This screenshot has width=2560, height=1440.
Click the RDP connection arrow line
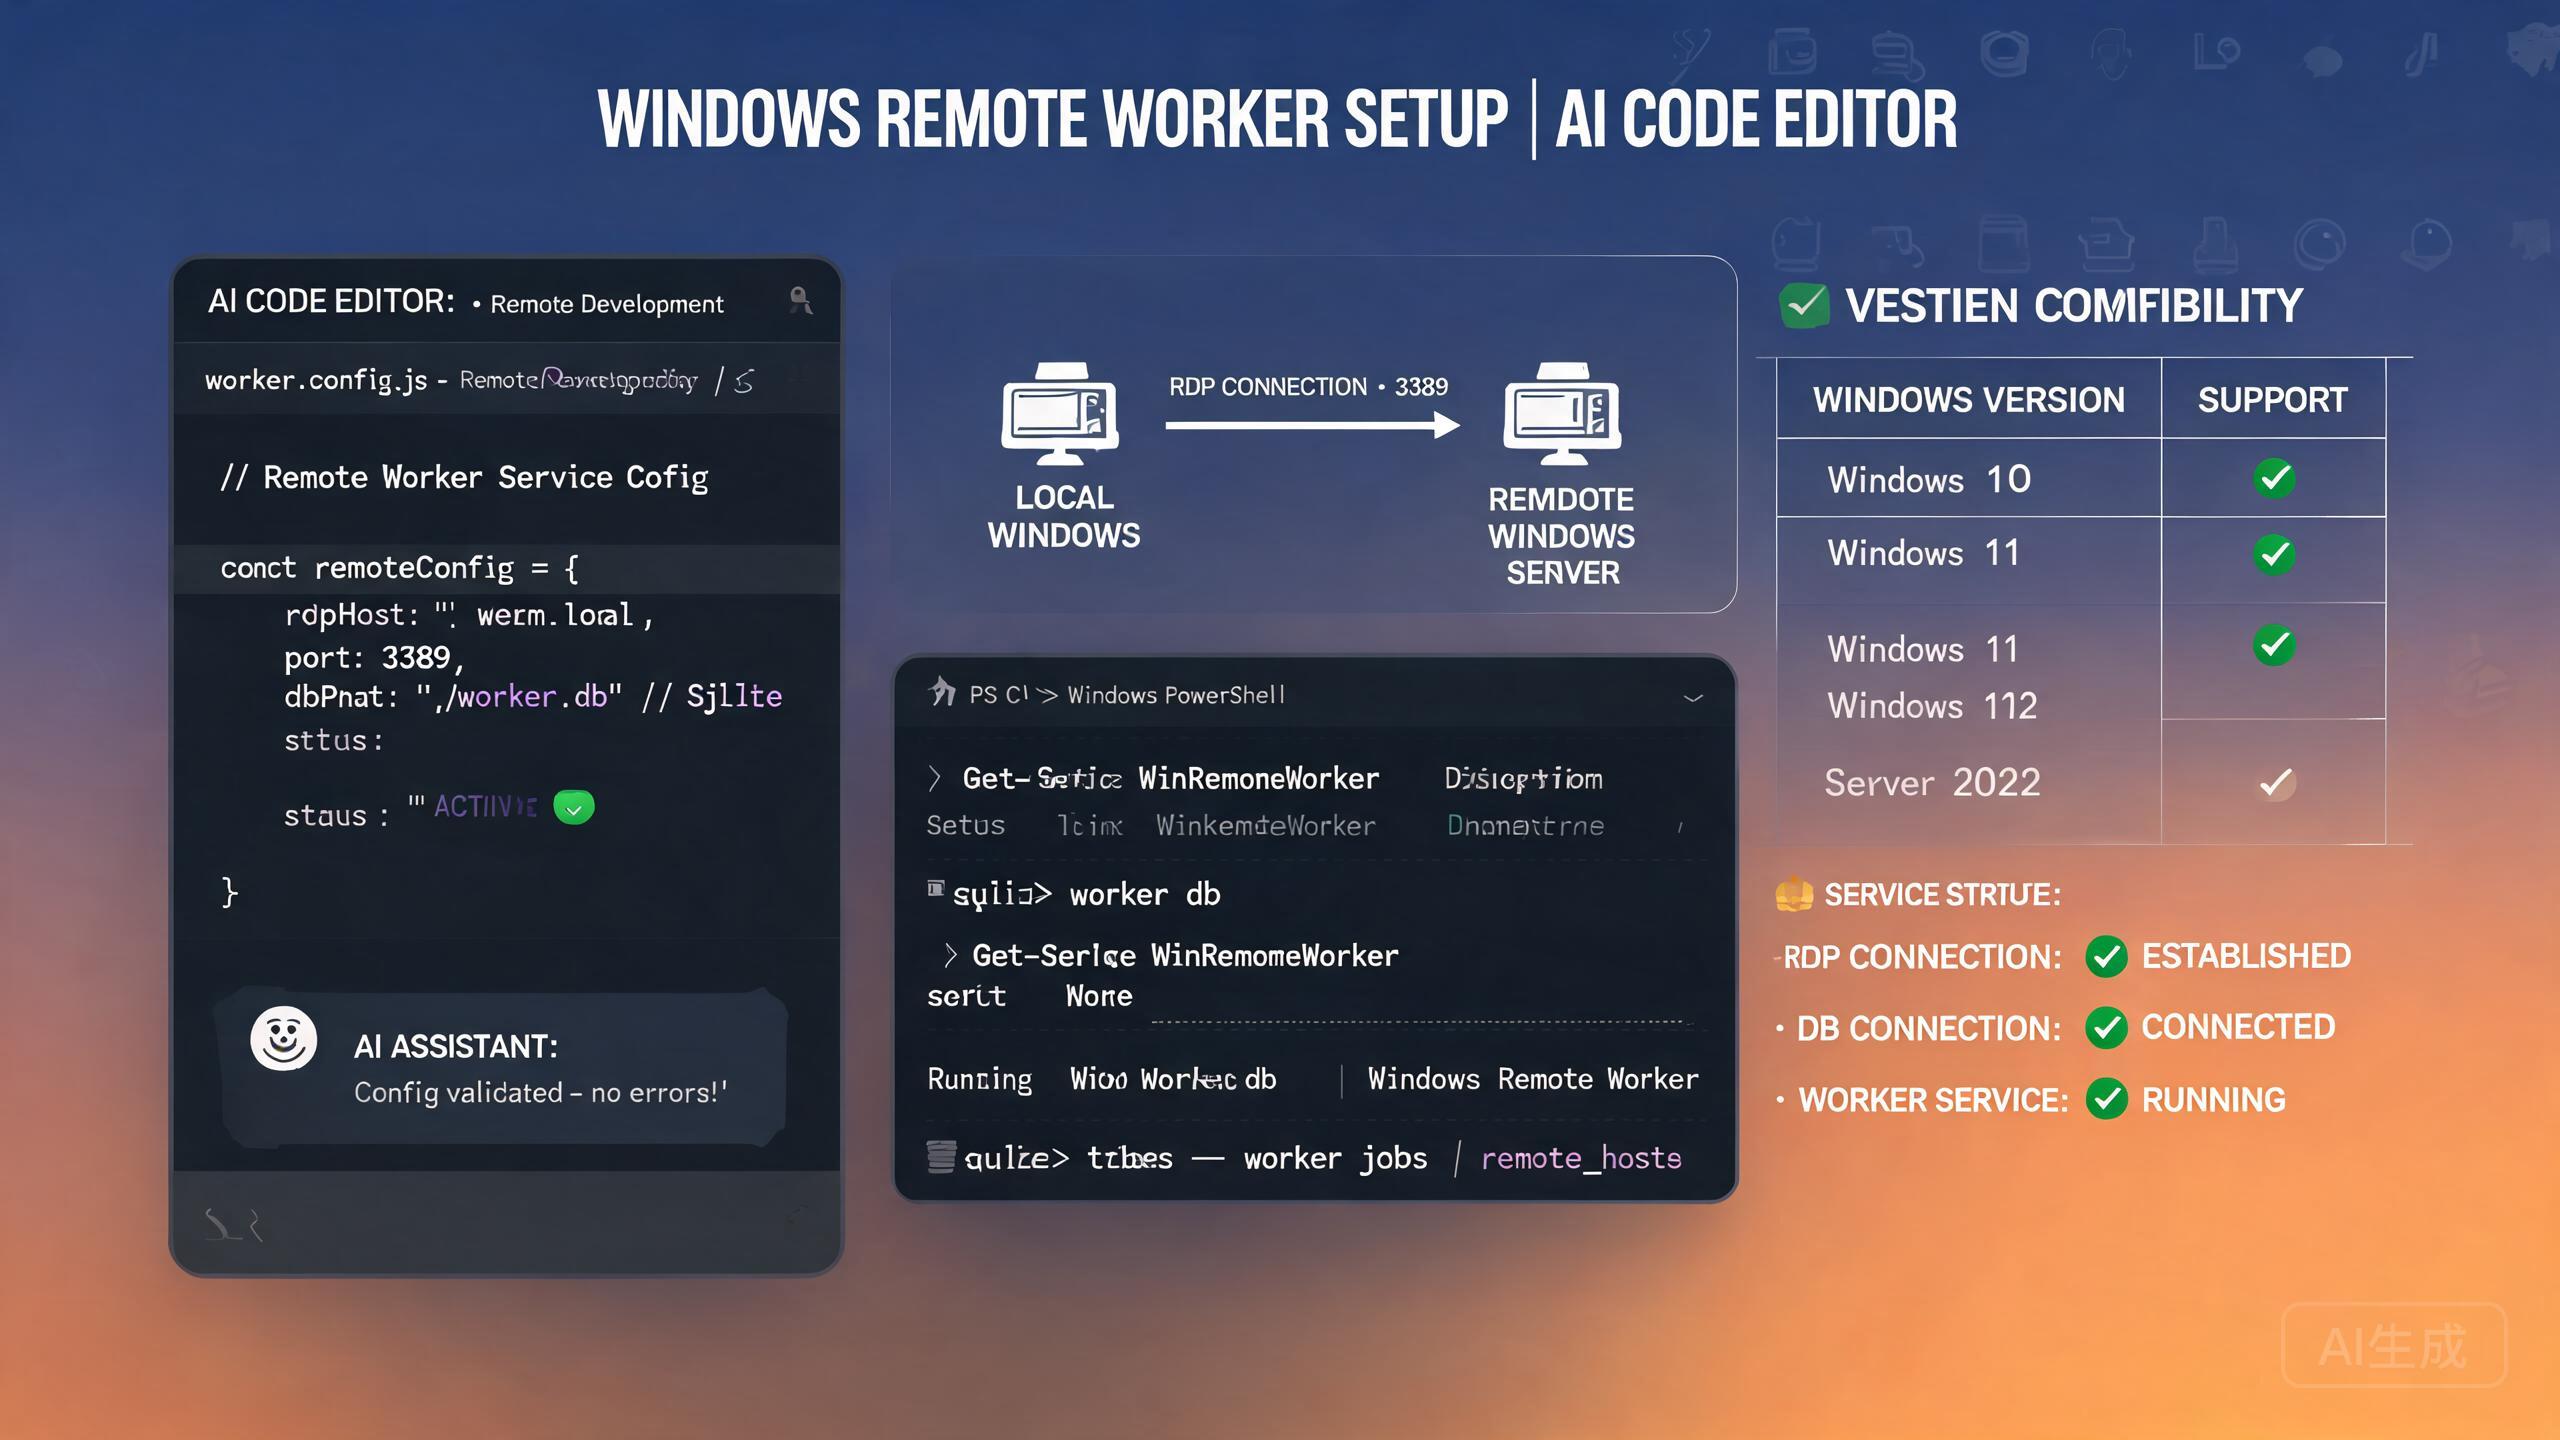tap(1312, 426)
